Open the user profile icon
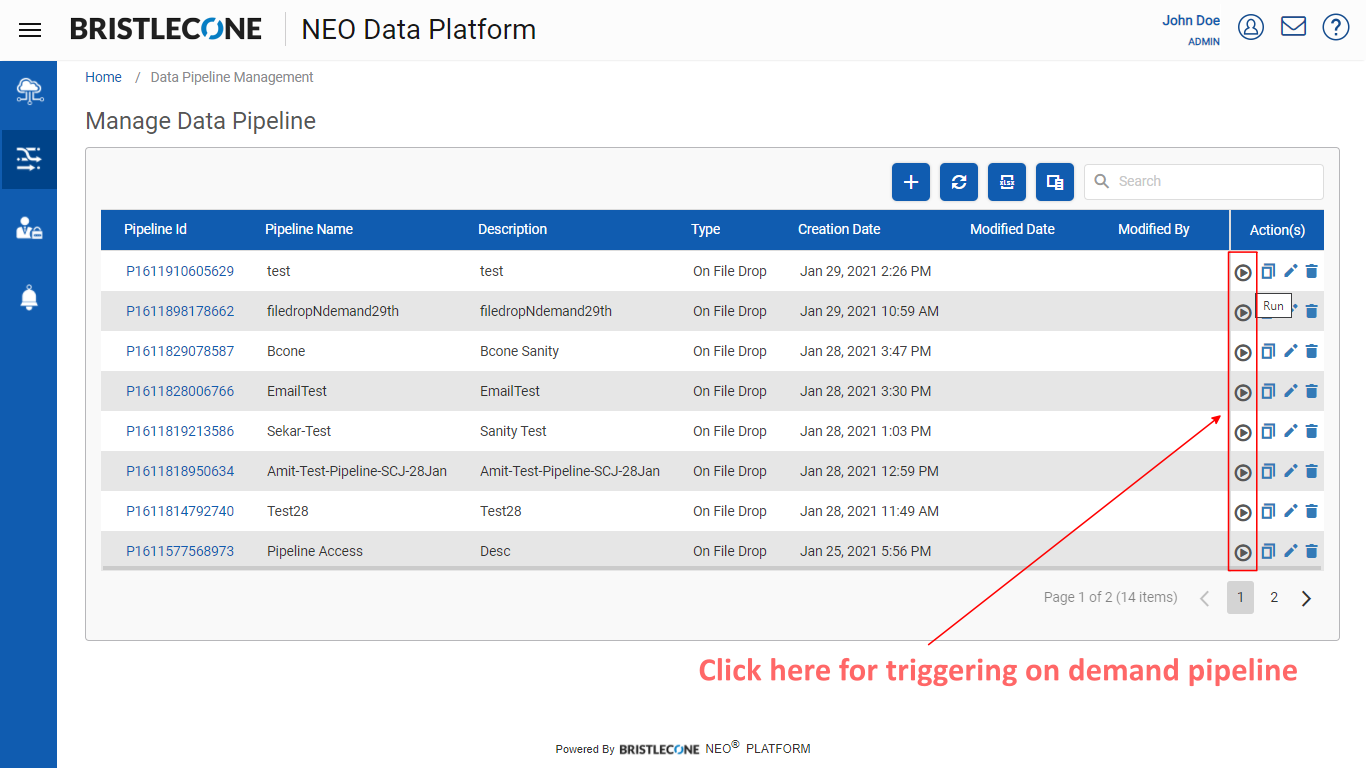 point(1251,27)
